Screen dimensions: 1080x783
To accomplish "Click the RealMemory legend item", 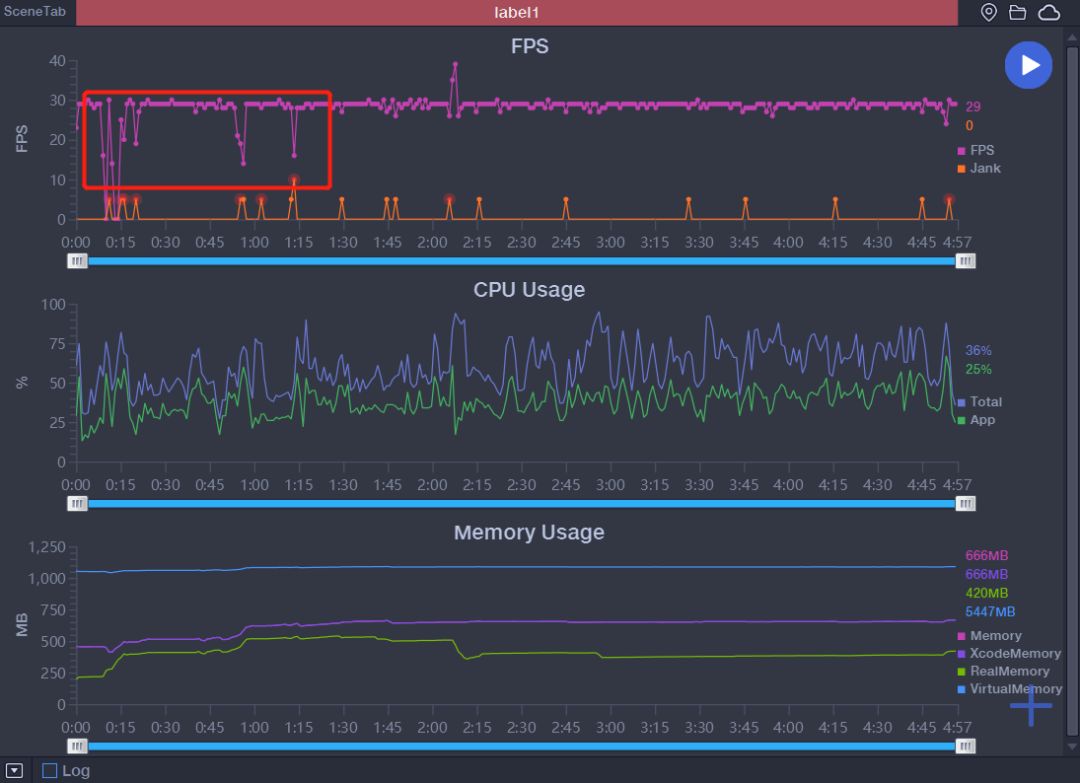I will pyautogui.click(x=1004, y=671).
